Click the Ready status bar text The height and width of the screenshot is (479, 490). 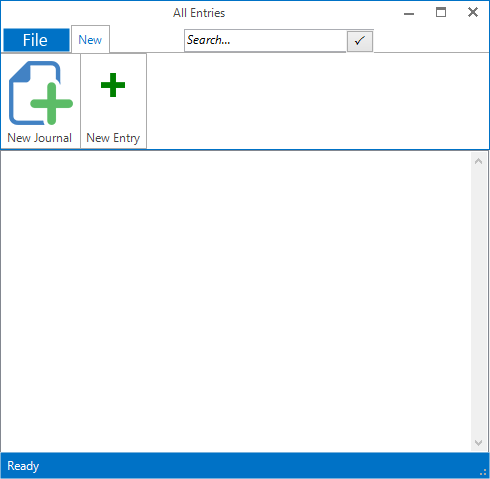pos(23,466)
